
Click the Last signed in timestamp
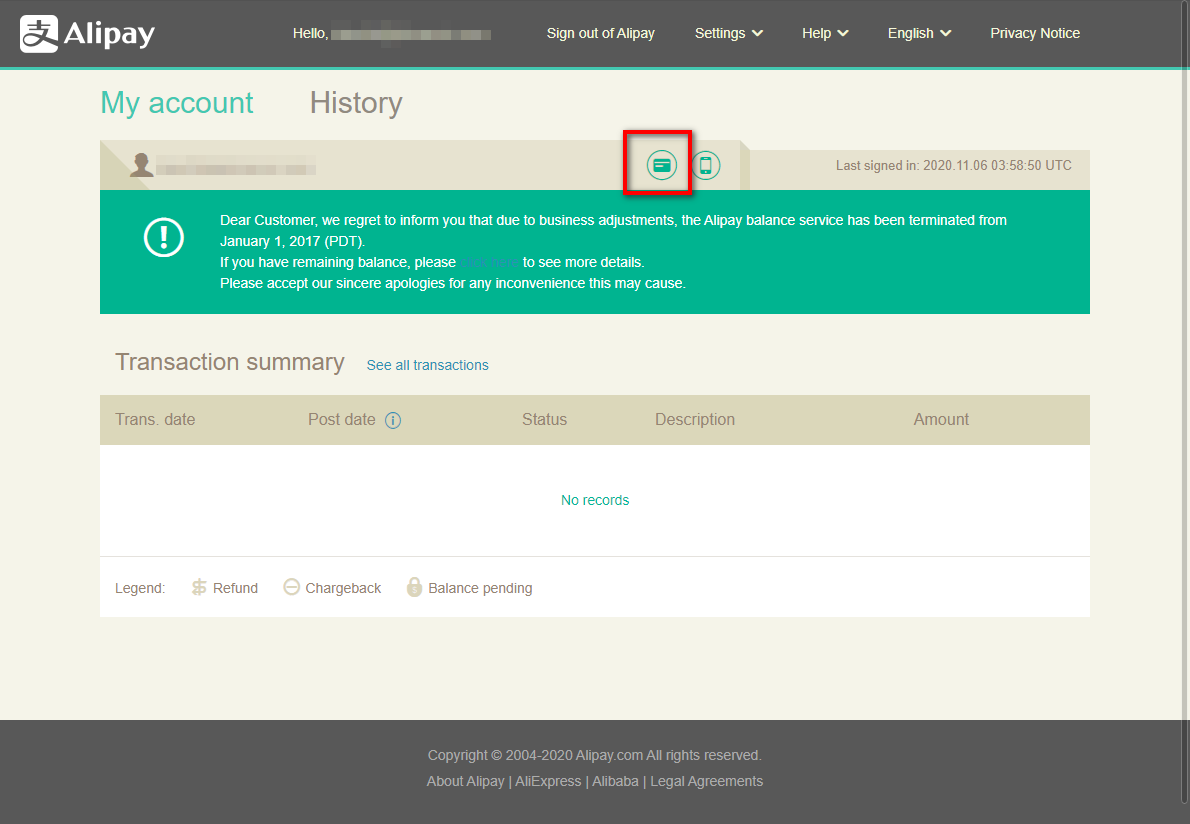954,165
